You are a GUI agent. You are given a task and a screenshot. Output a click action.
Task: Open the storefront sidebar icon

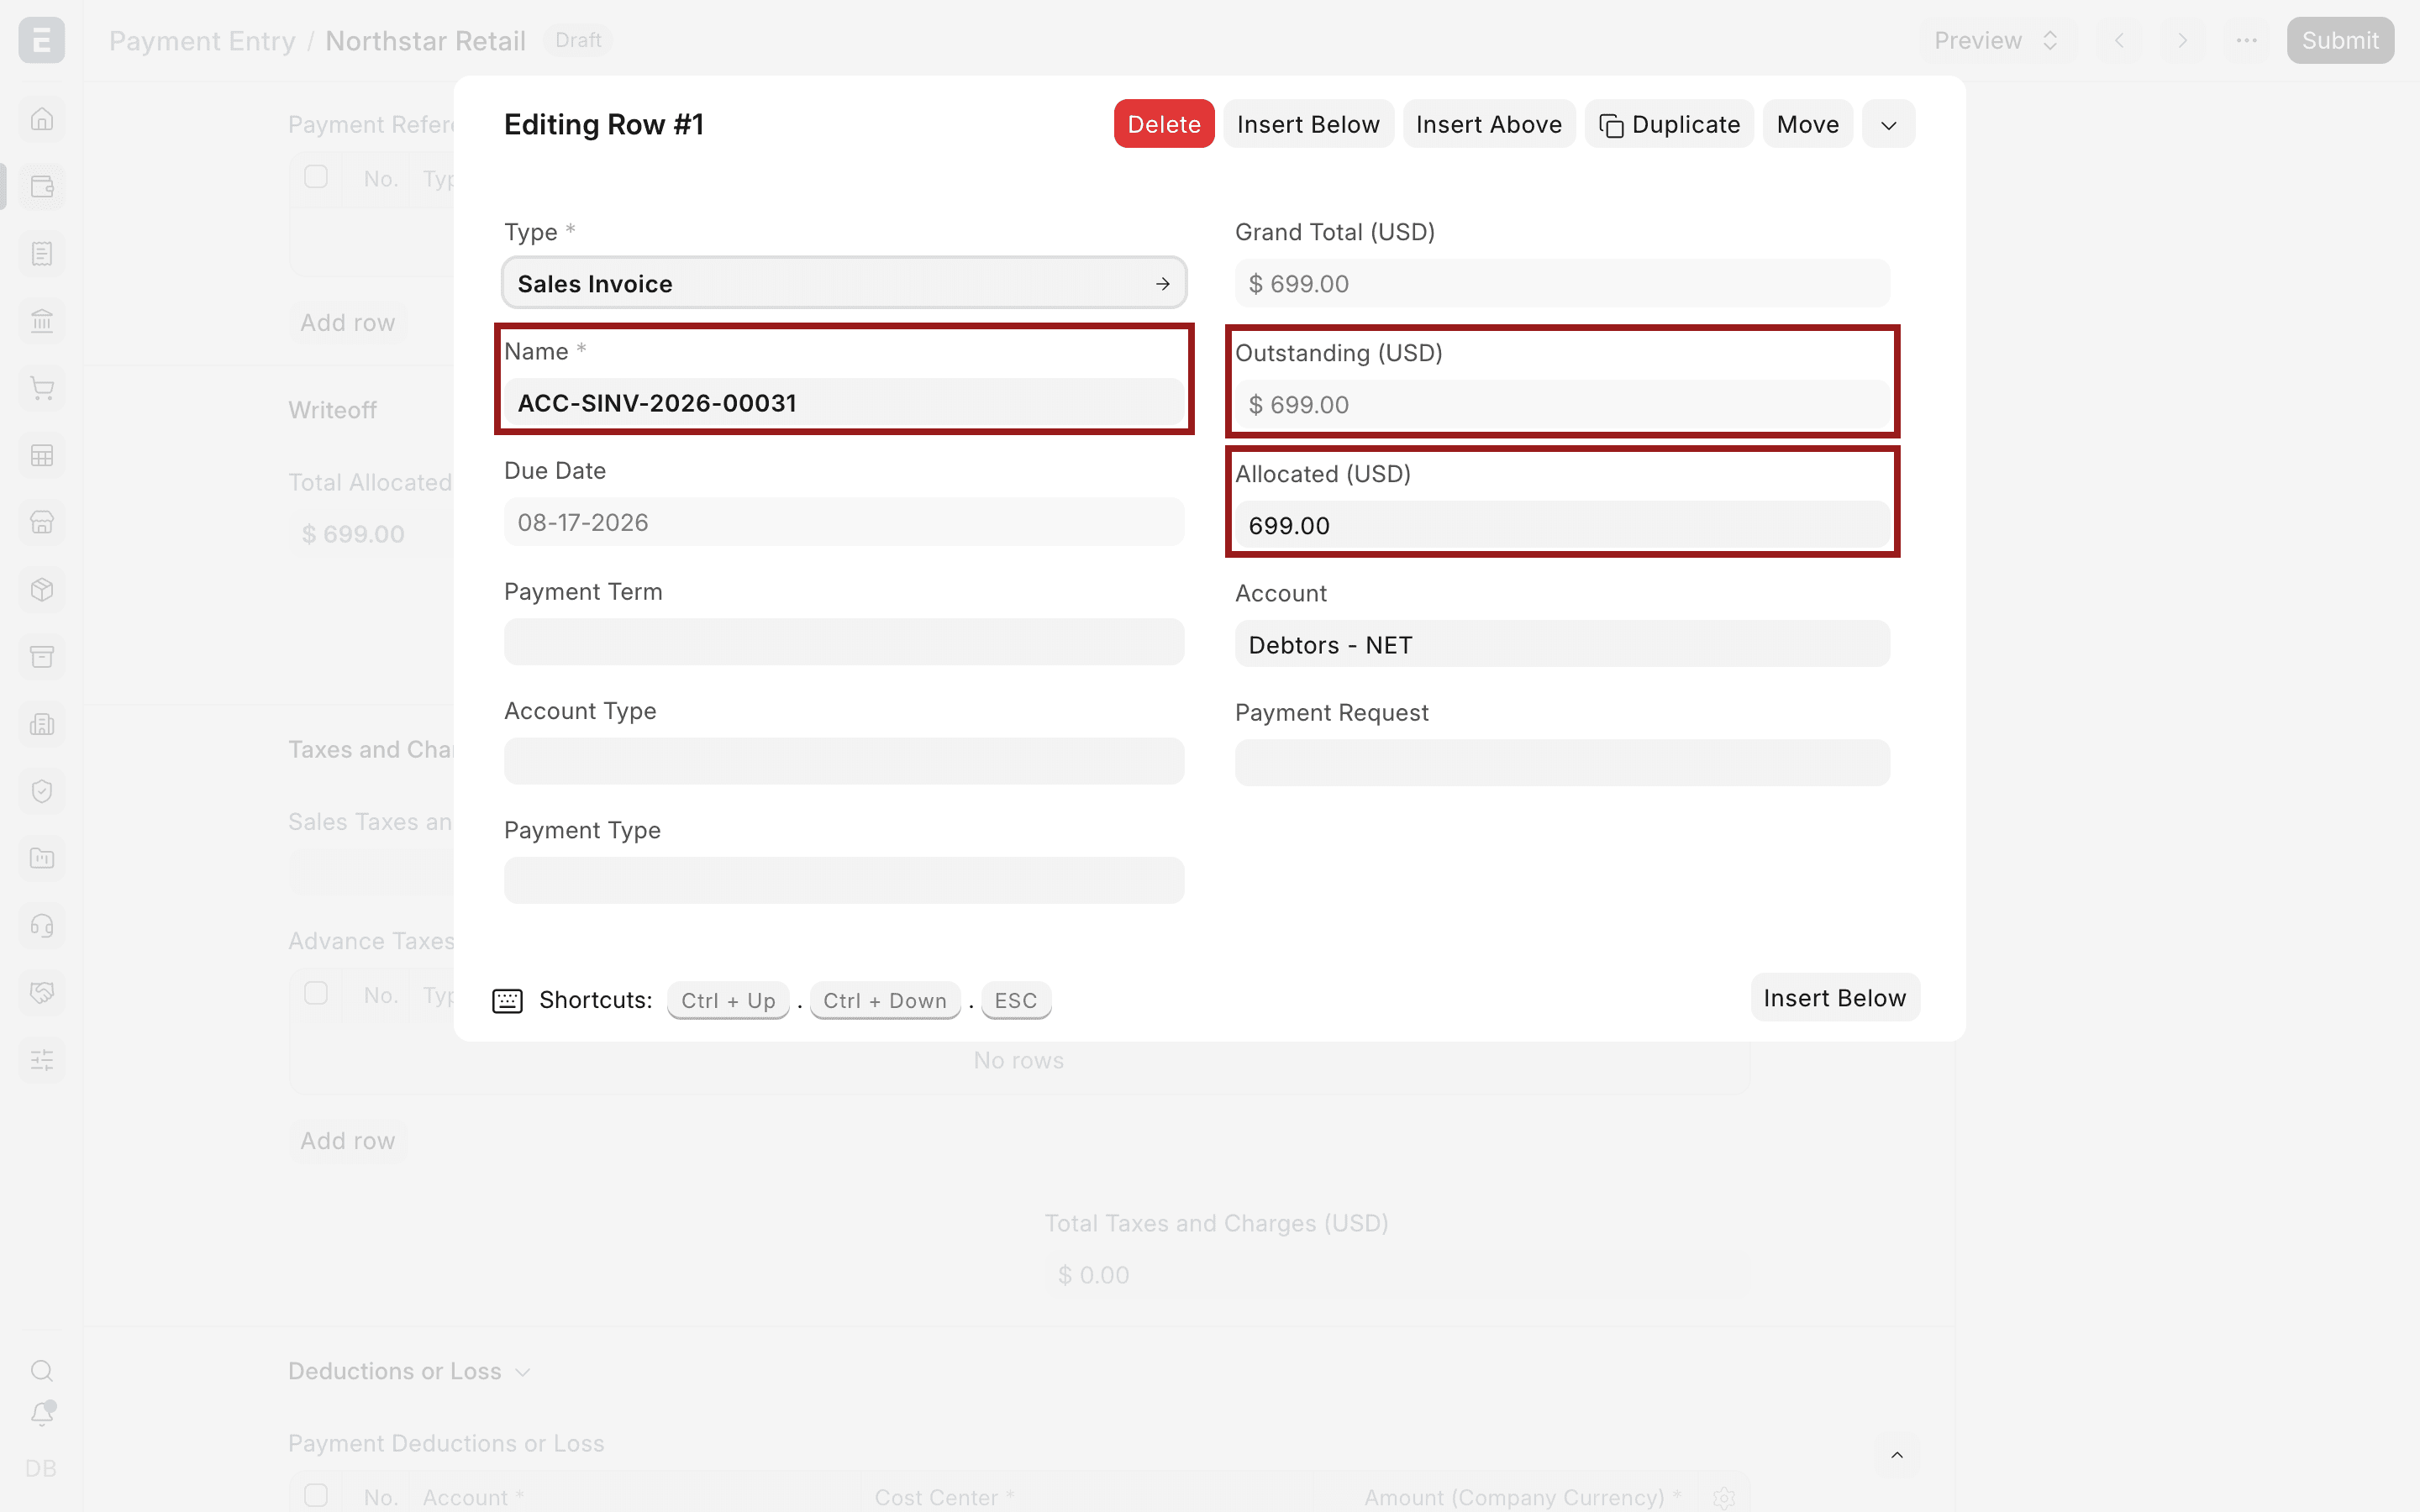coord(42,522)
